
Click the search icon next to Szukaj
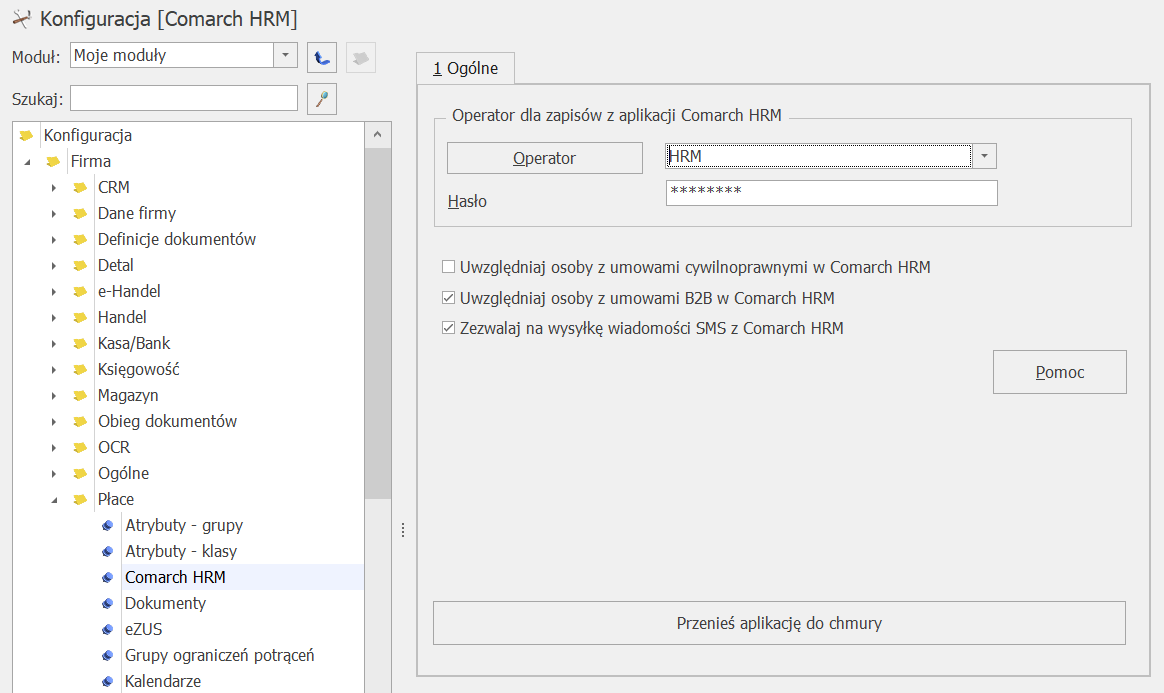tap(321, 99)
